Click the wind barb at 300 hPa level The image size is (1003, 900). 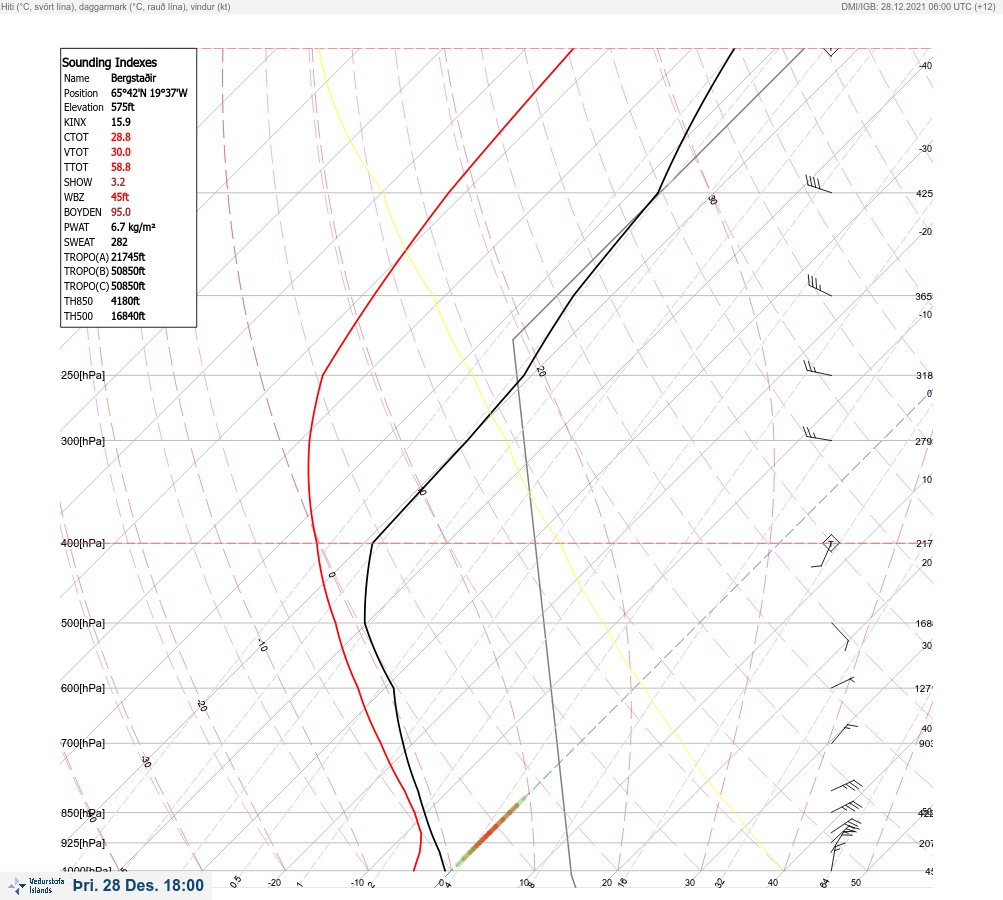(x=817, y=434)
